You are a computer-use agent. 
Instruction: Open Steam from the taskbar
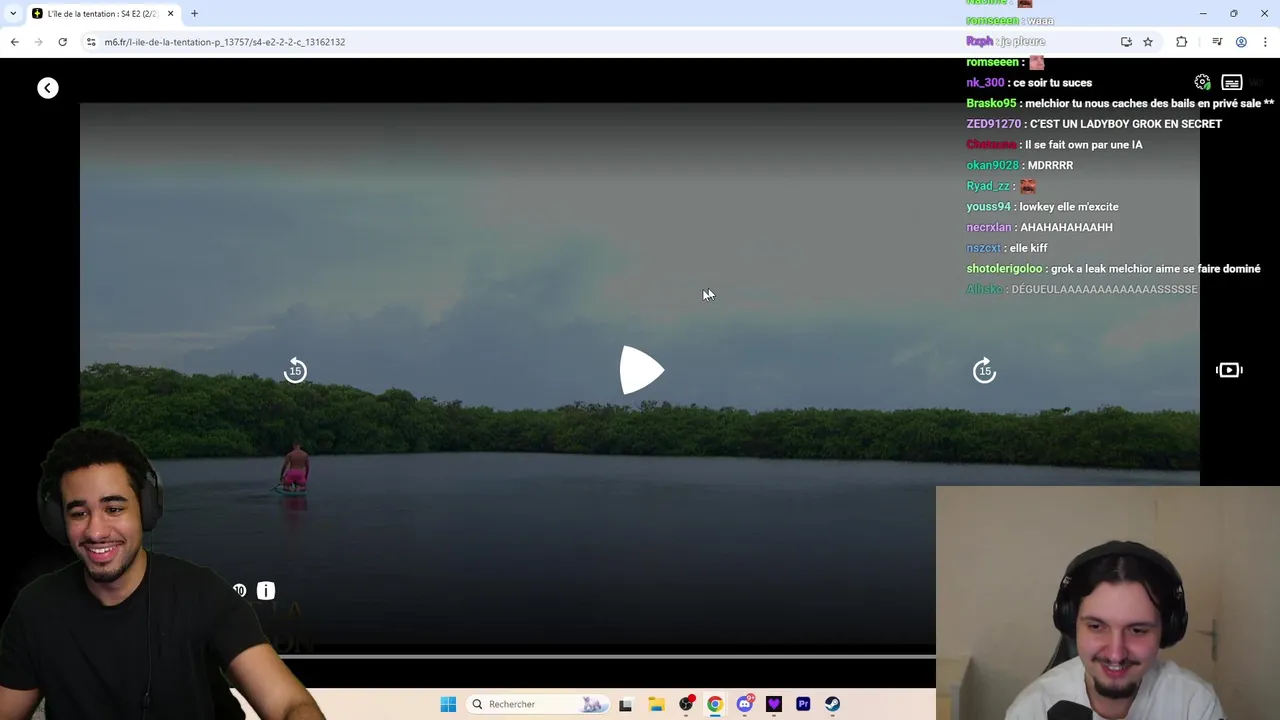point(832,704)
